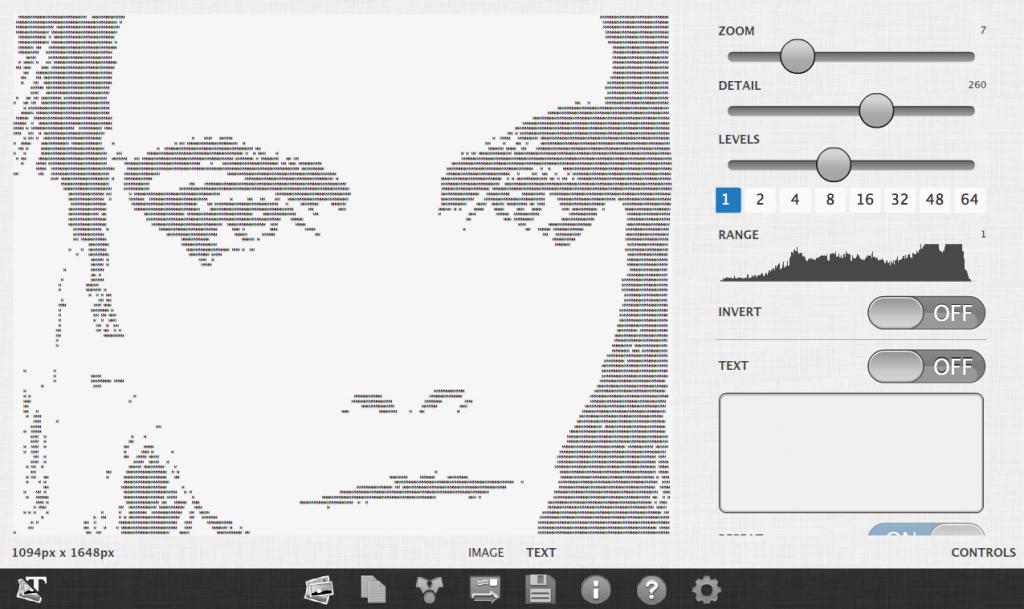Click the ASCII art portrait preview
The width and height of the screenshot is (1024, 609).
click(x=341, y=274)
